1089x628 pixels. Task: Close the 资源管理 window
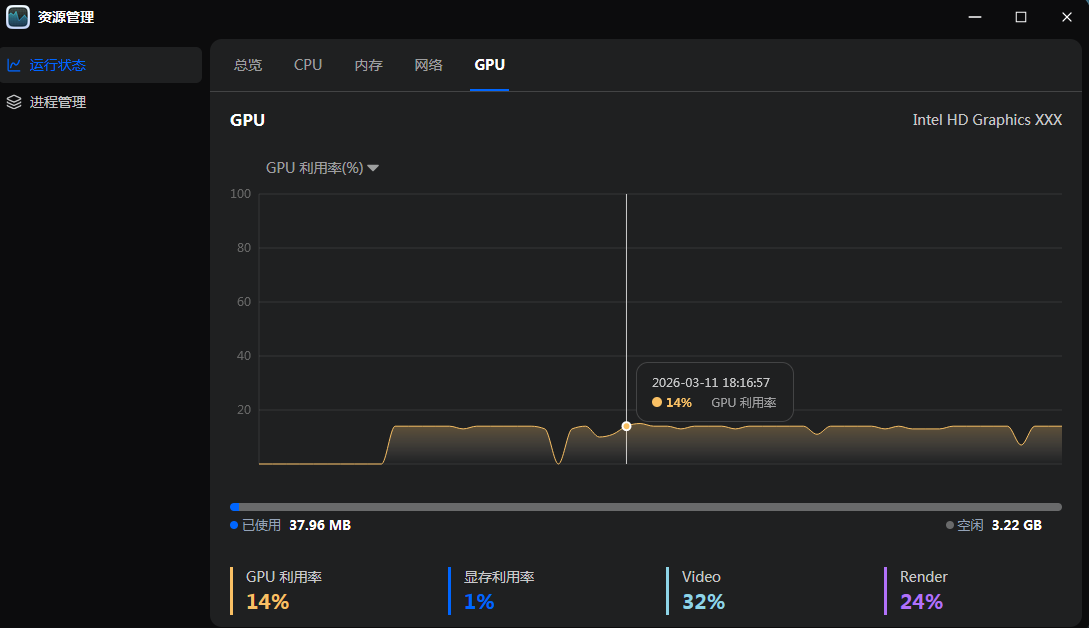pyautogui.click(x=1067, y=17)
